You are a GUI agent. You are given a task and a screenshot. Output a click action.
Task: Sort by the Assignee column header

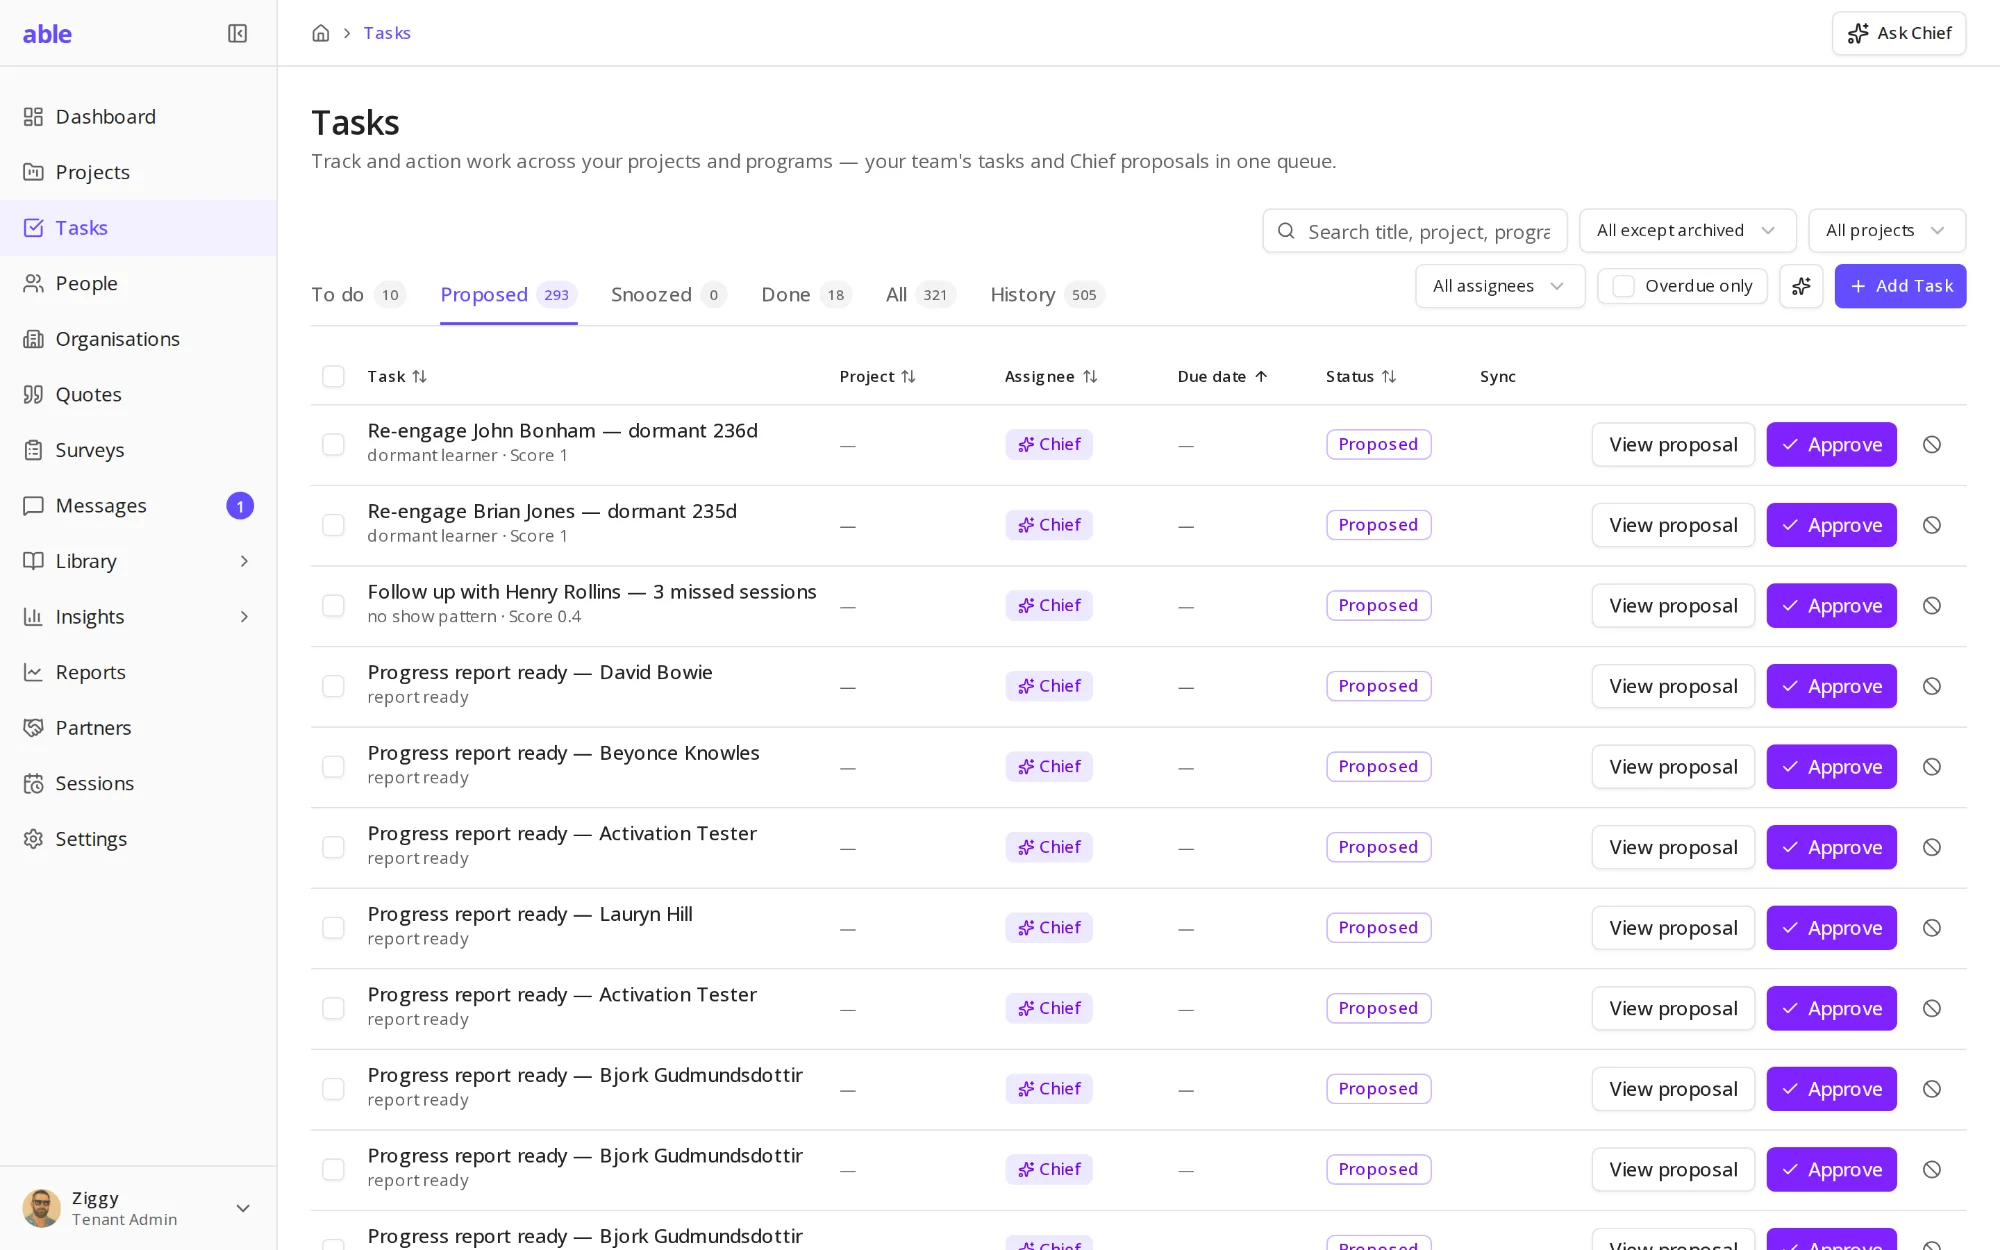coord(1050,377)
